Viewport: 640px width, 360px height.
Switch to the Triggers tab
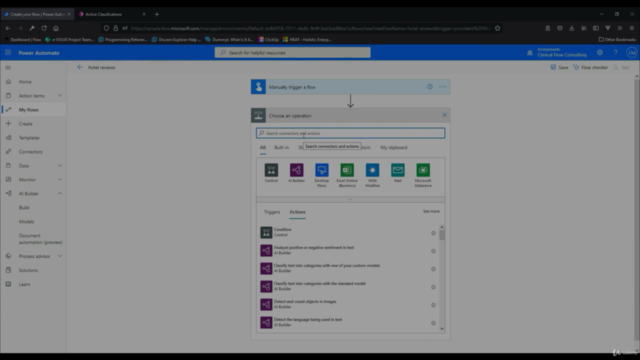point(272,212)
